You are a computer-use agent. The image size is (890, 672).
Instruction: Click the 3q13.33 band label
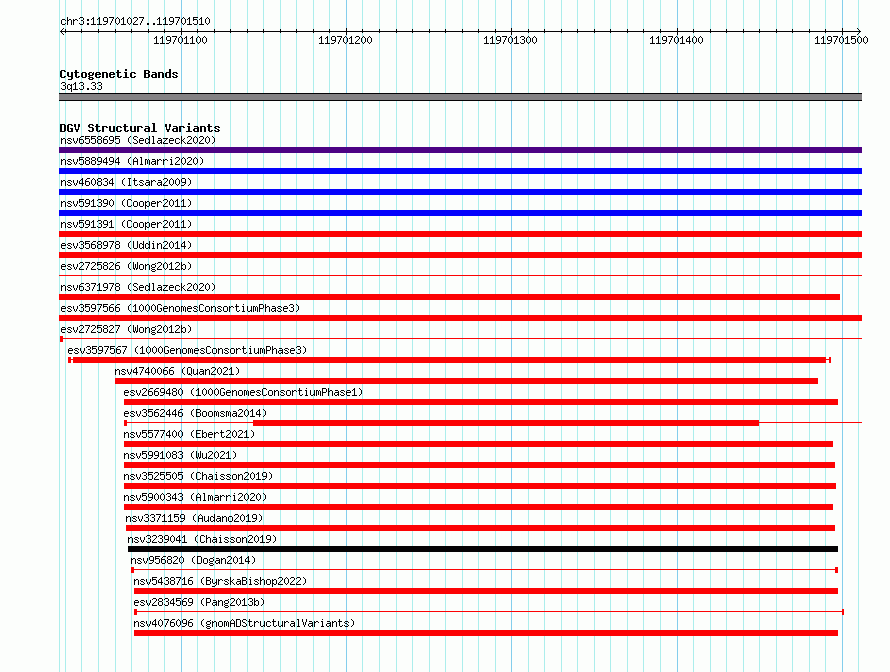(x=81, y=86)
